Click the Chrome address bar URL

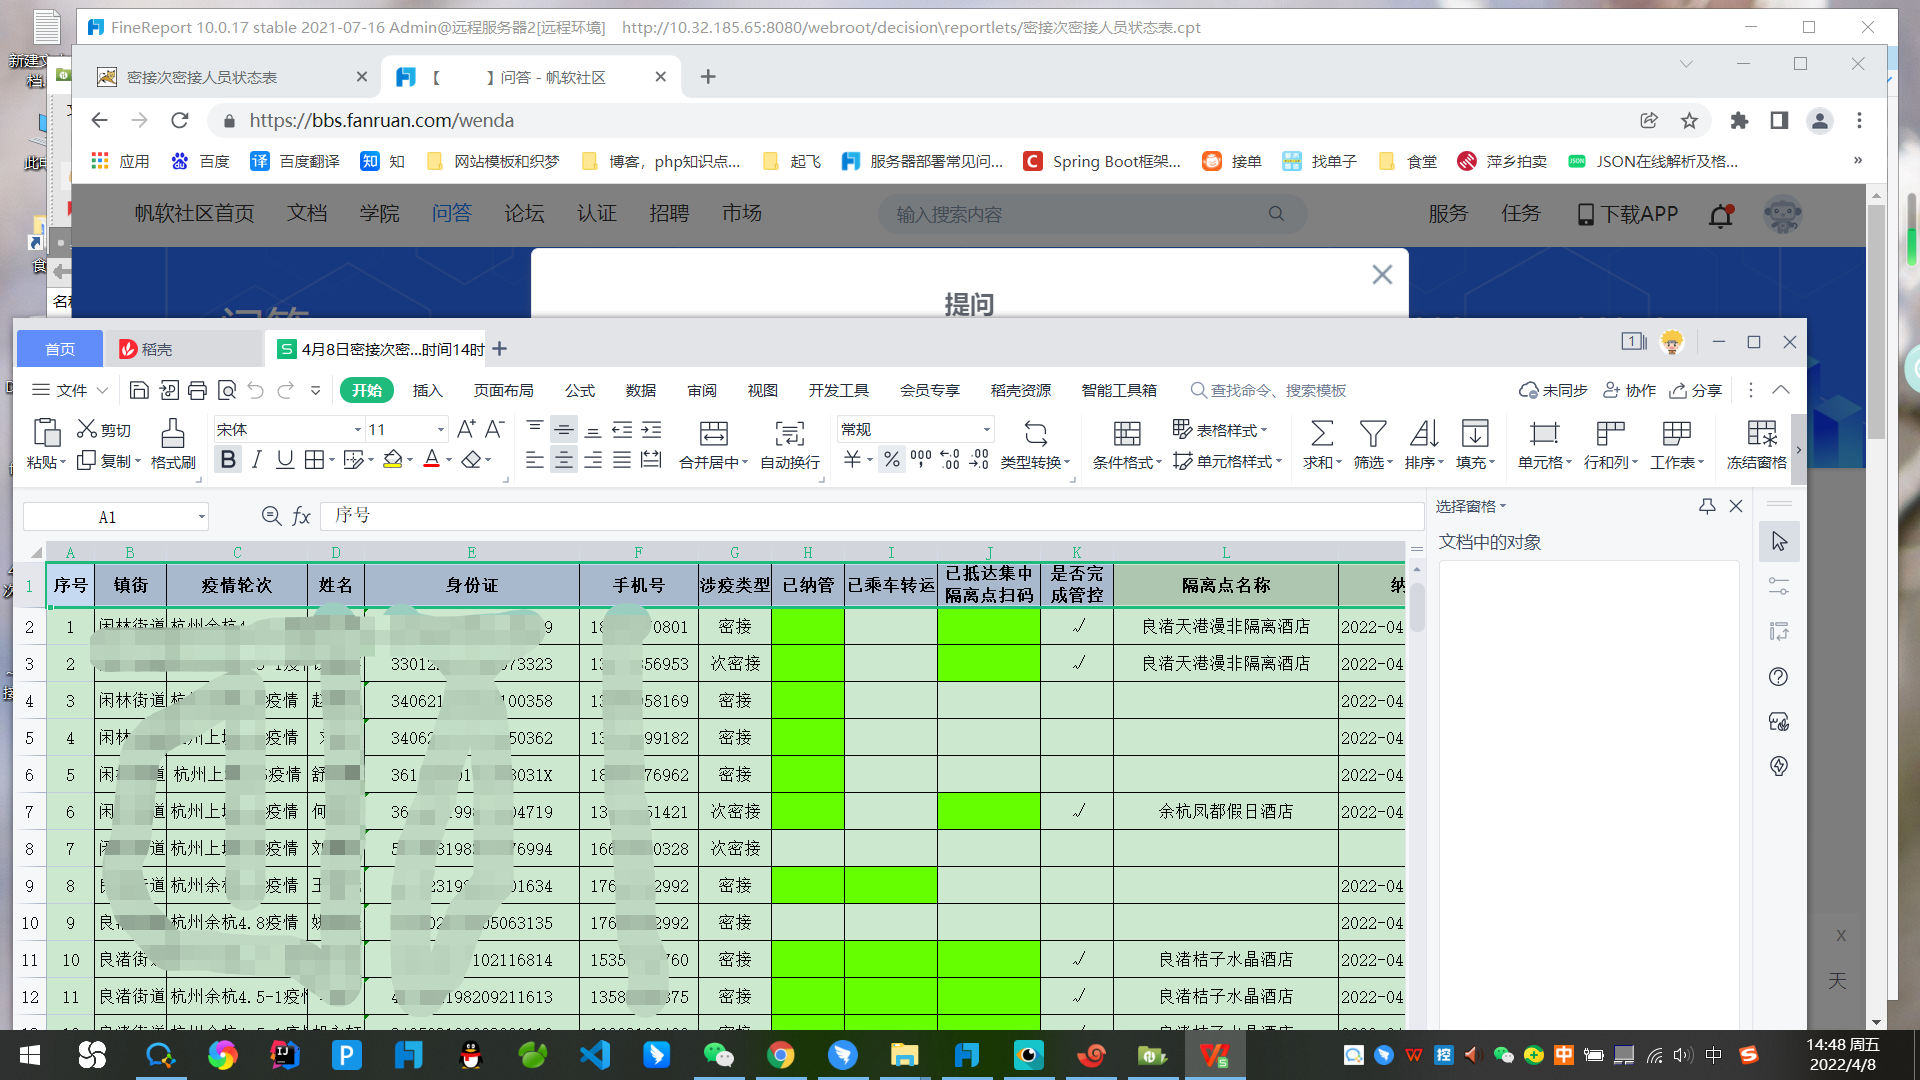[x=381, y=120]
